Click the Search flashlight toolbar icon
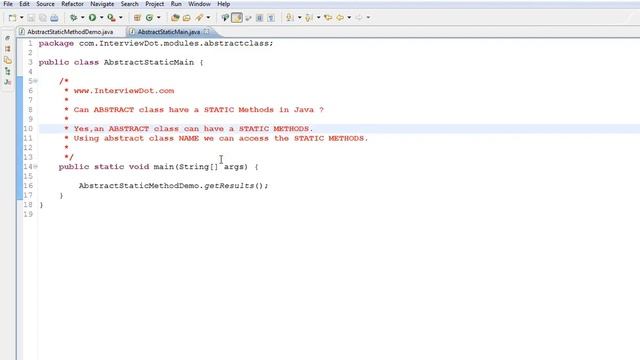The height and width of the screenshot is (360, 640). [x=199, y=18]
